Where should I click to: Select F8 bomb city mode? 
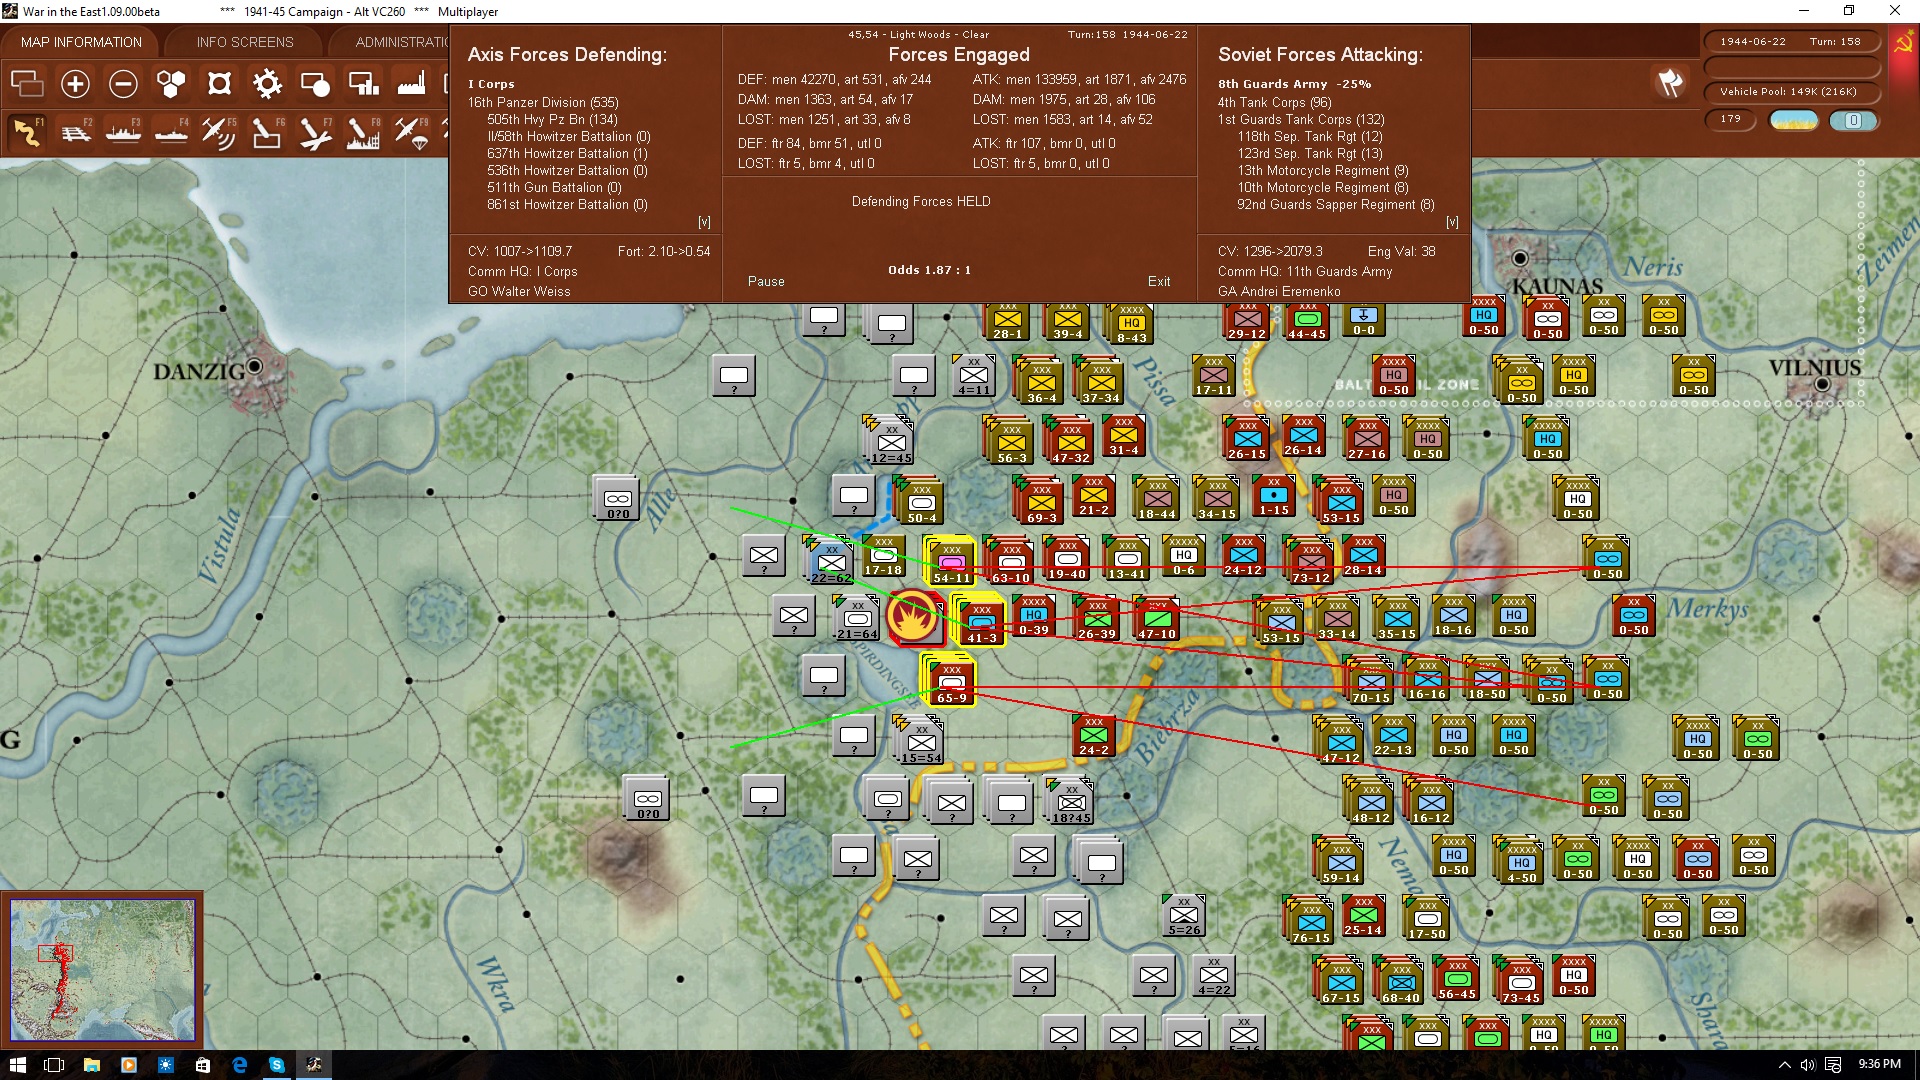coord(363,132)
